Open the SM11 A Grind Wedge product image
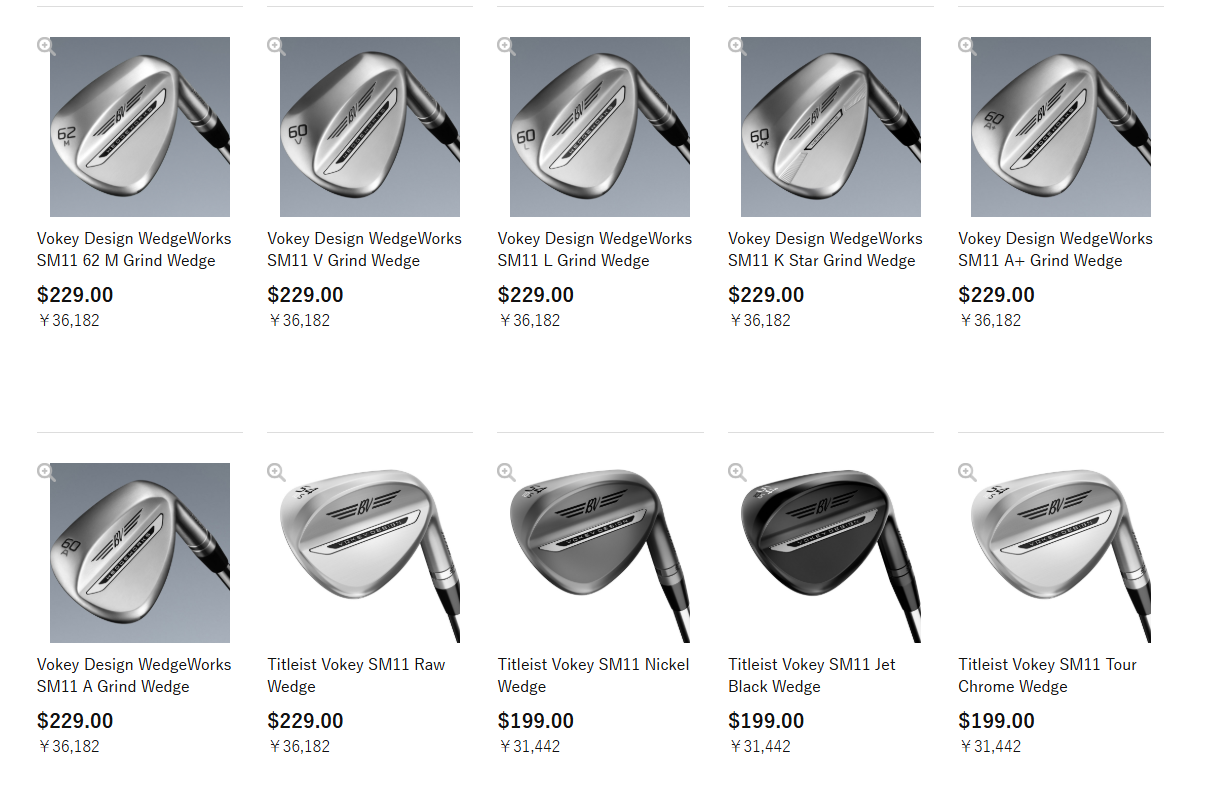 [140, 553]
